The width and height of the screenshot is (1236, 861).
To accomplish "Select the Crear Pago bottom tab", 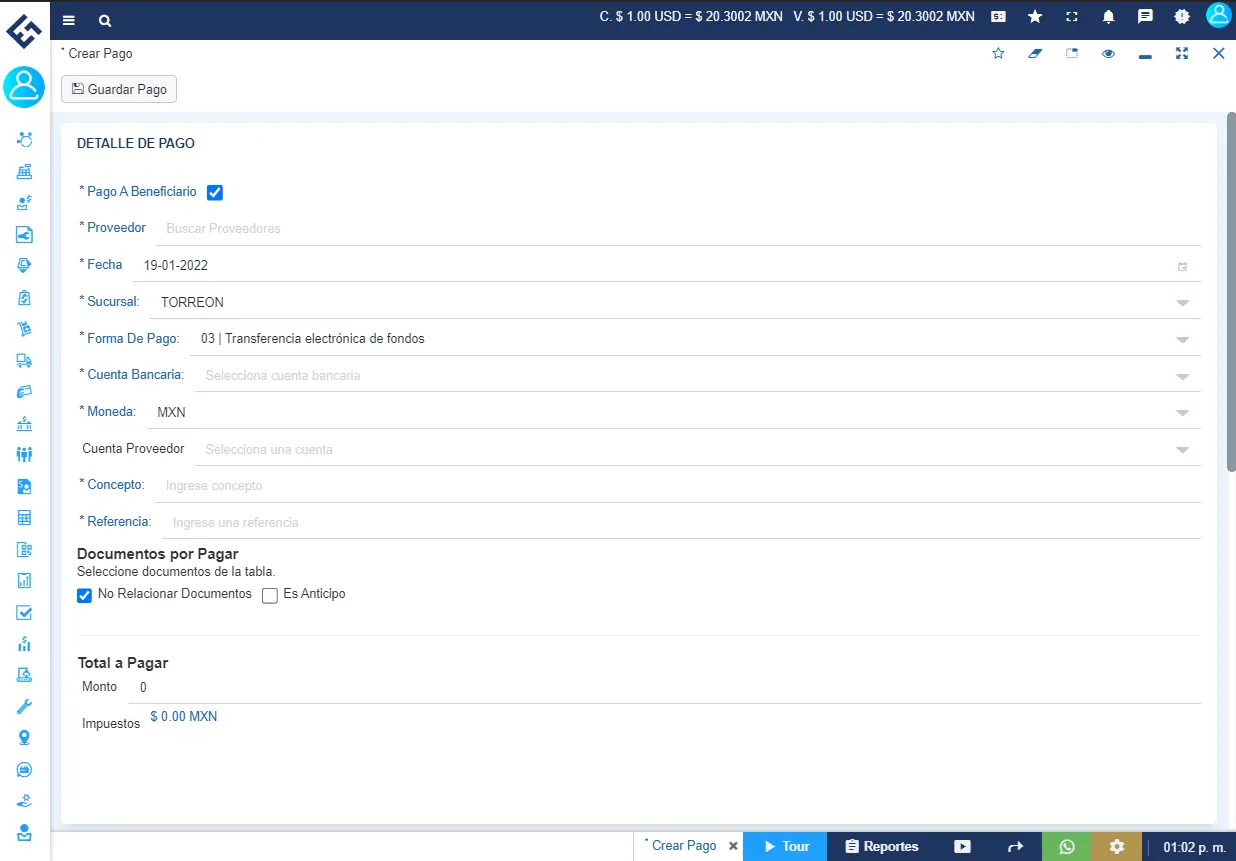I will (684, 846).
